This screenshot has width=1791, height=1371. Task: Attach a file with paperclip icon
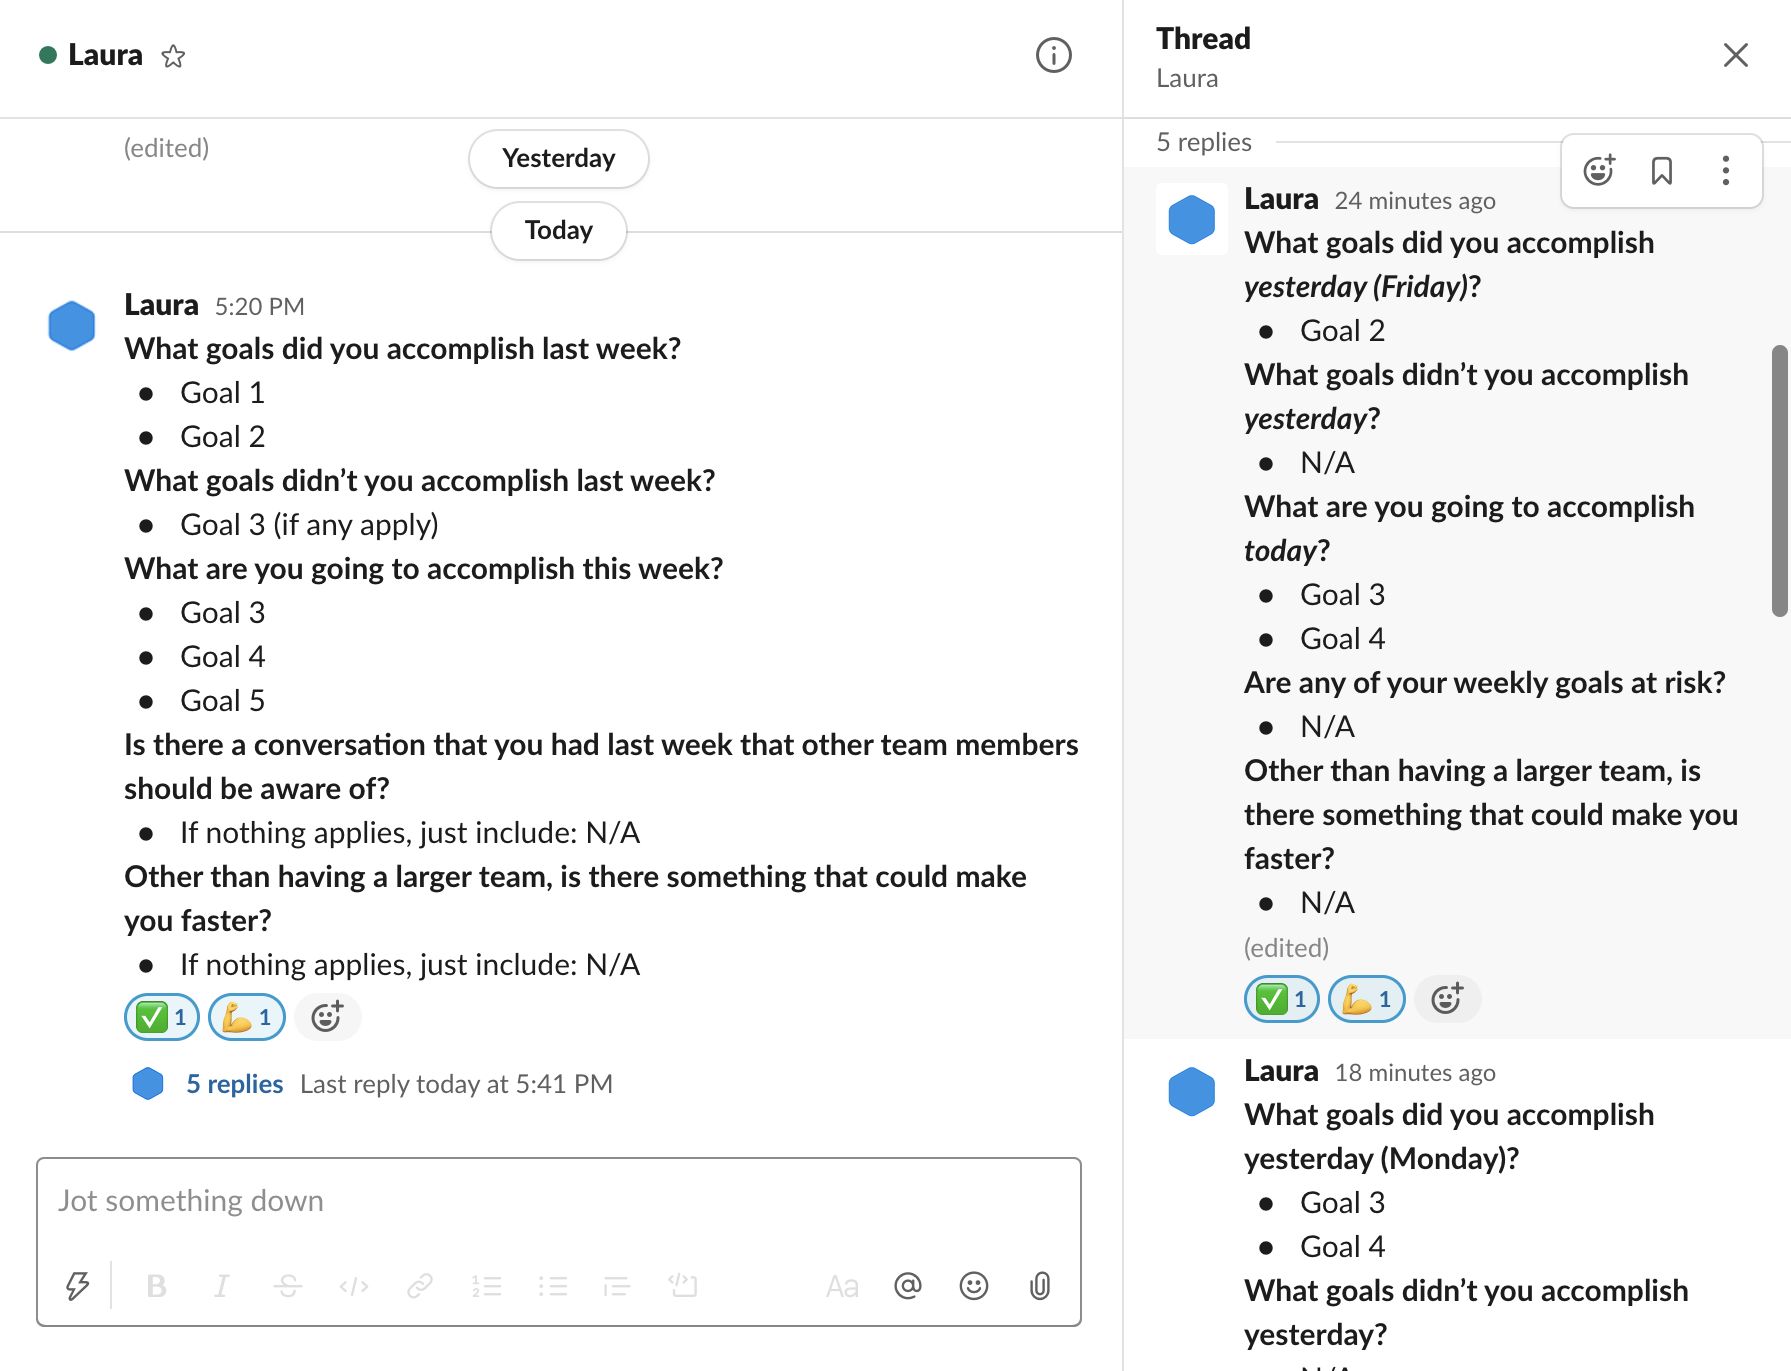tap(1040, 1286)
